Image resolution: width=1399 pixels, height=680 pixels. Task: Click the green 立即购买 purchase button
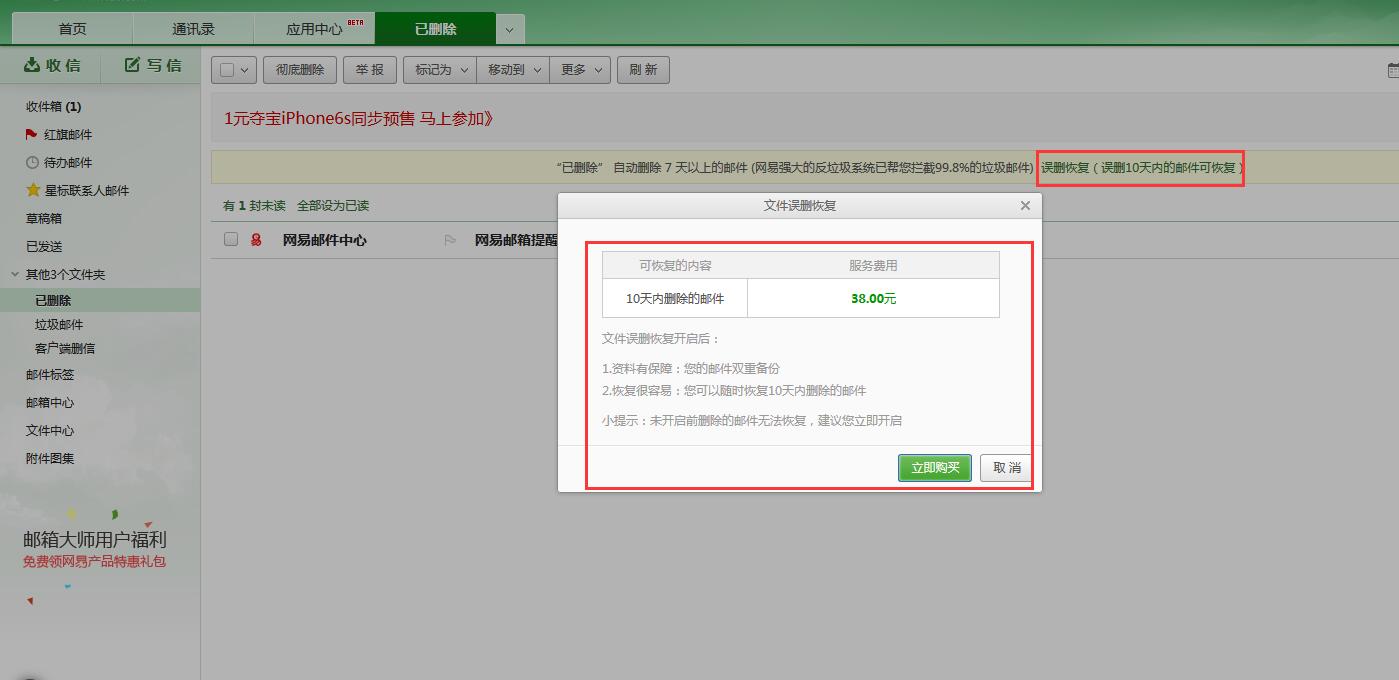coord(933,467)
